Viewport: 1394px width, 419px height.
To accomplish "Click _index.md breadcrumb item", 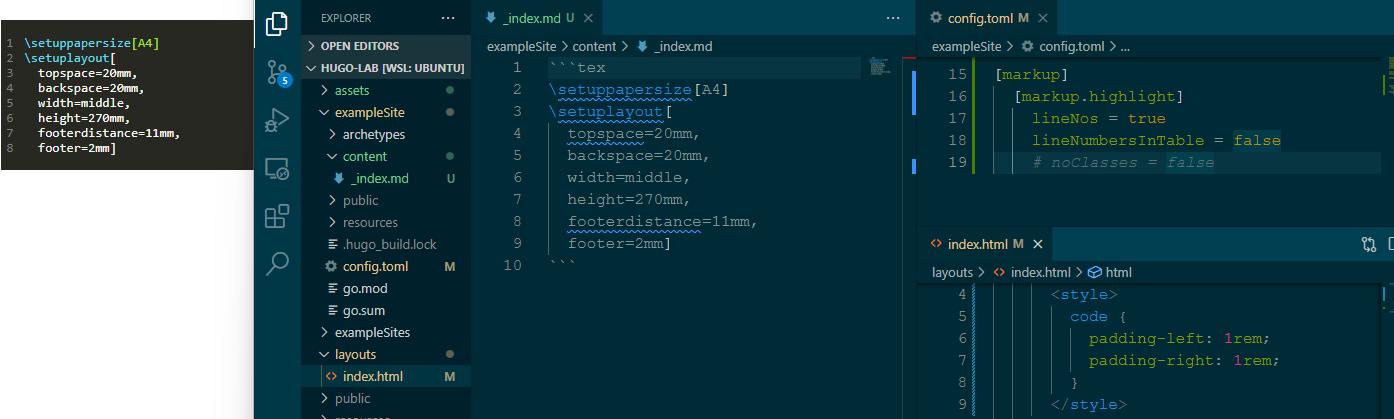I will [674, 46].
